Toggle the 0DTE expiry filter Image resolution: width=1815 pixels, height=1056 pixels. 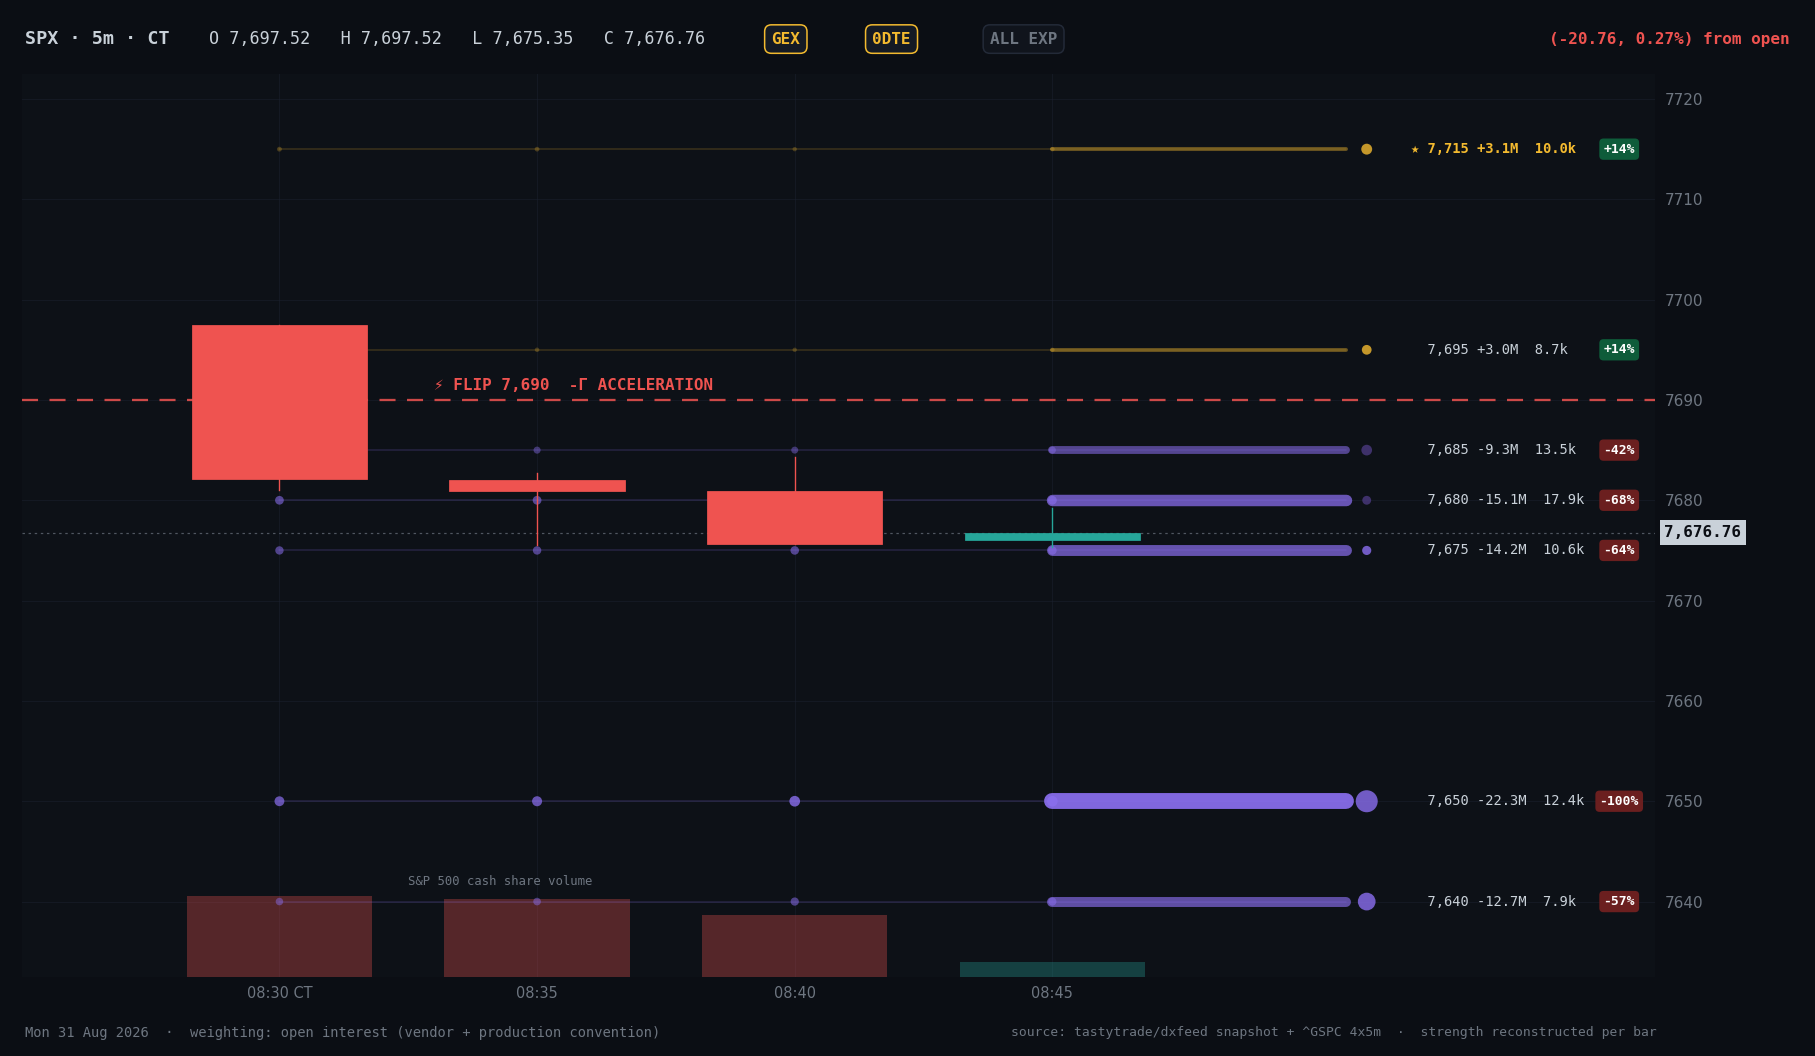coord(891,39)
